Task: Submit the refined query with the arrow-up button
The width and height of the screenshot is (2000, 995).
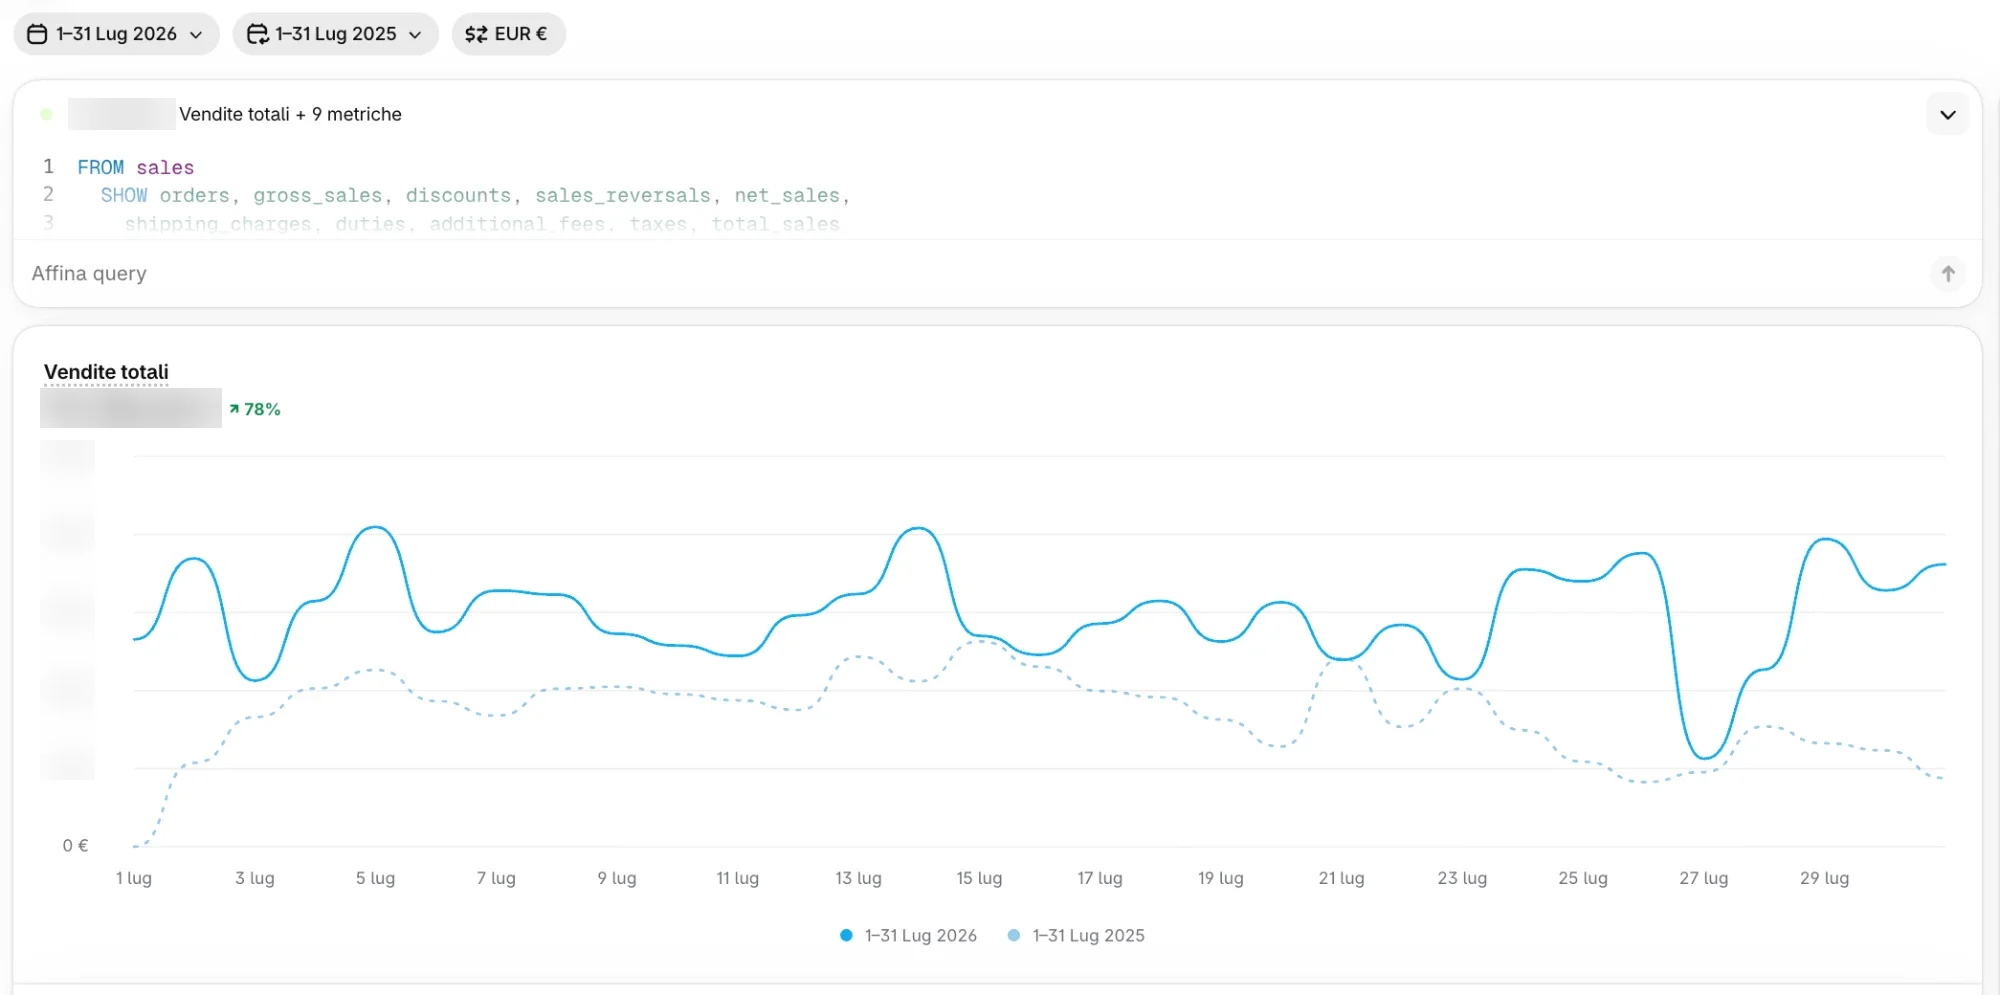Action: pyautogui.click(x=1947, y=273)
